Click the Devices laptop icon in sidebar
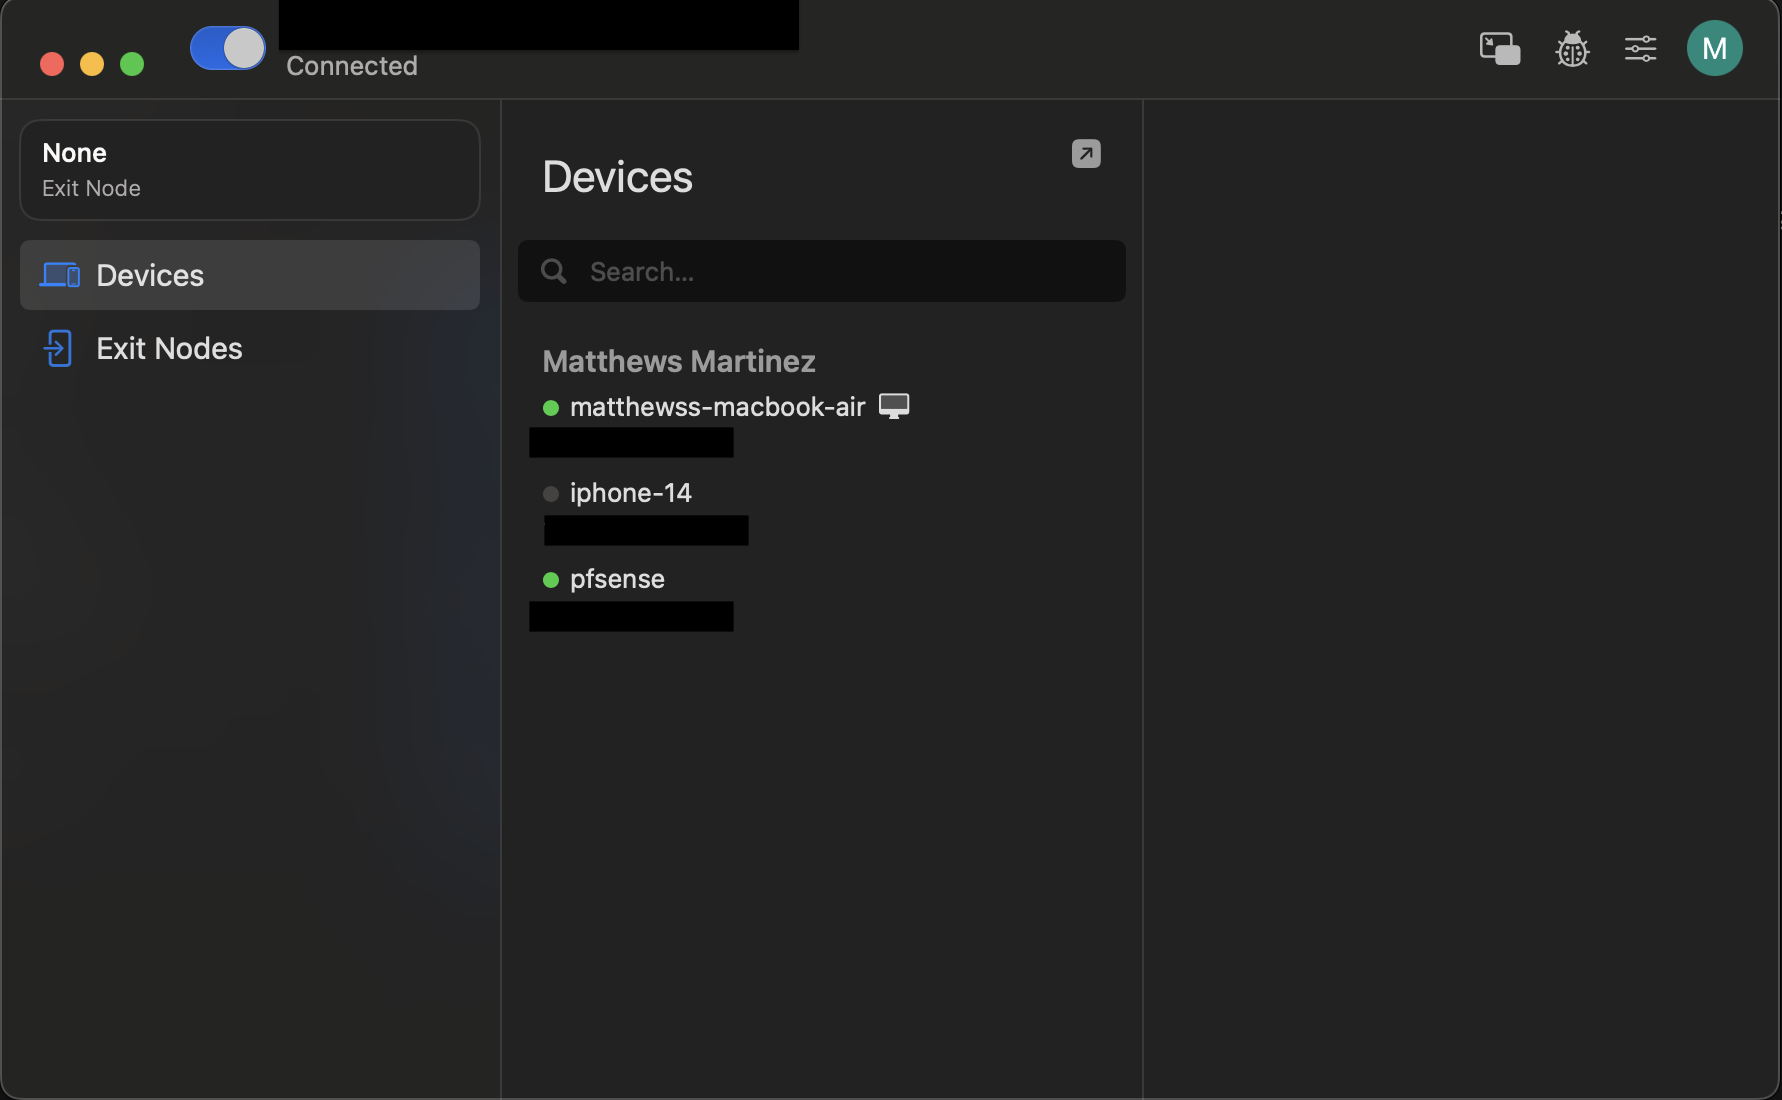 60,275
